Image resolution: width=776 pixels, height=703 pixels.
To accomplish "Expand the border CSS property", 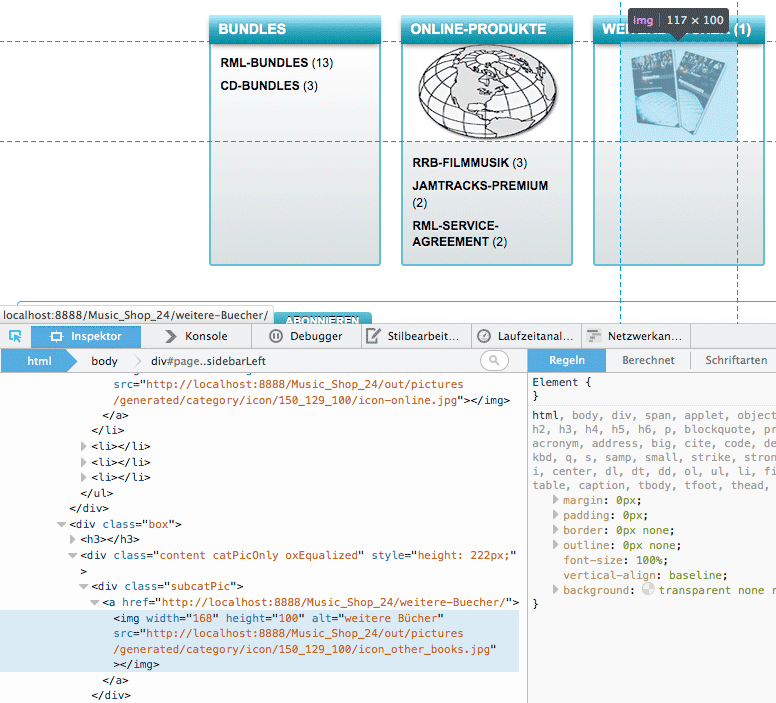I will point(556,530).
